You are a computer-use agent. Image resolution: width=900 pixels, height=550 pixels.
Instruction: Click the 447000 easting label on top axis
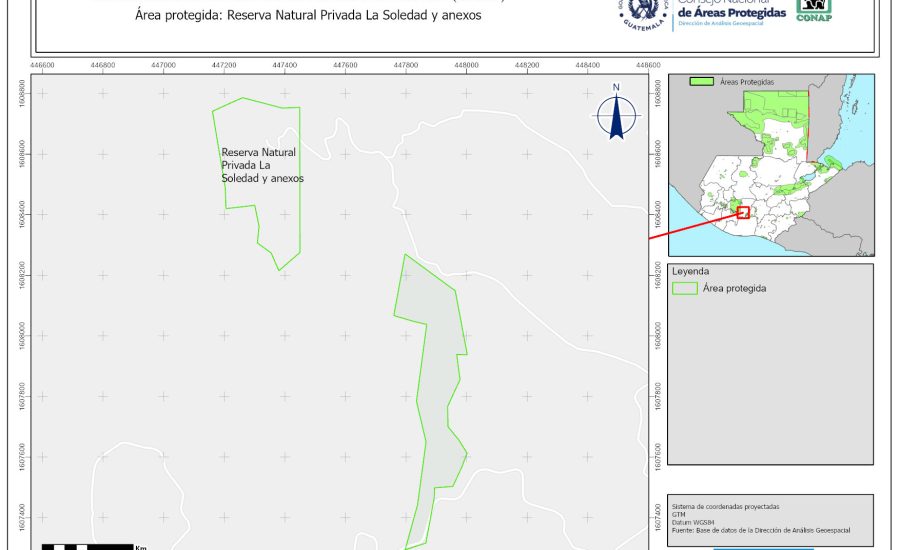click(164, 64)
